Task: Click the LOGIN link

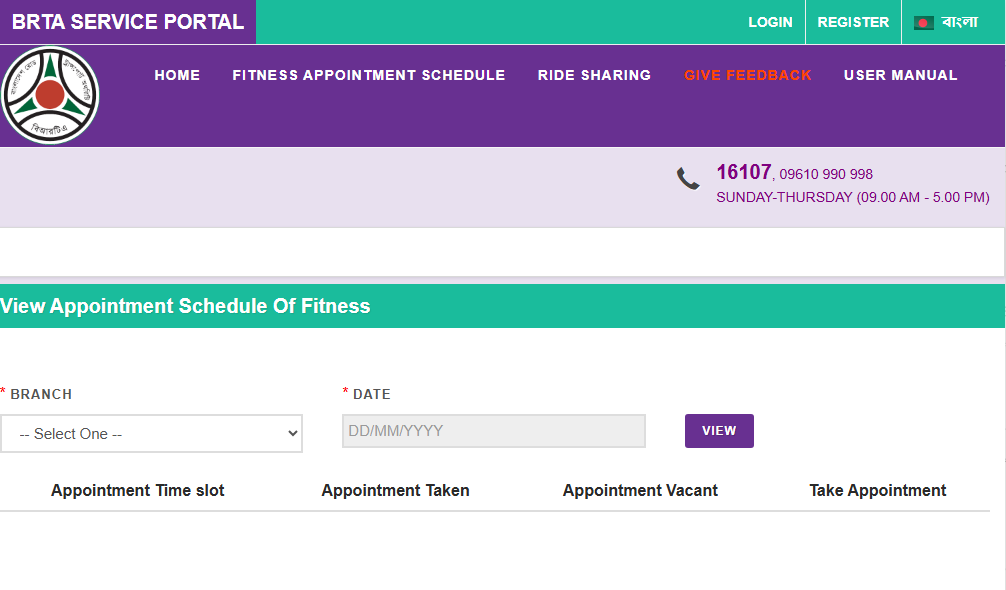Action: point(770,22)
